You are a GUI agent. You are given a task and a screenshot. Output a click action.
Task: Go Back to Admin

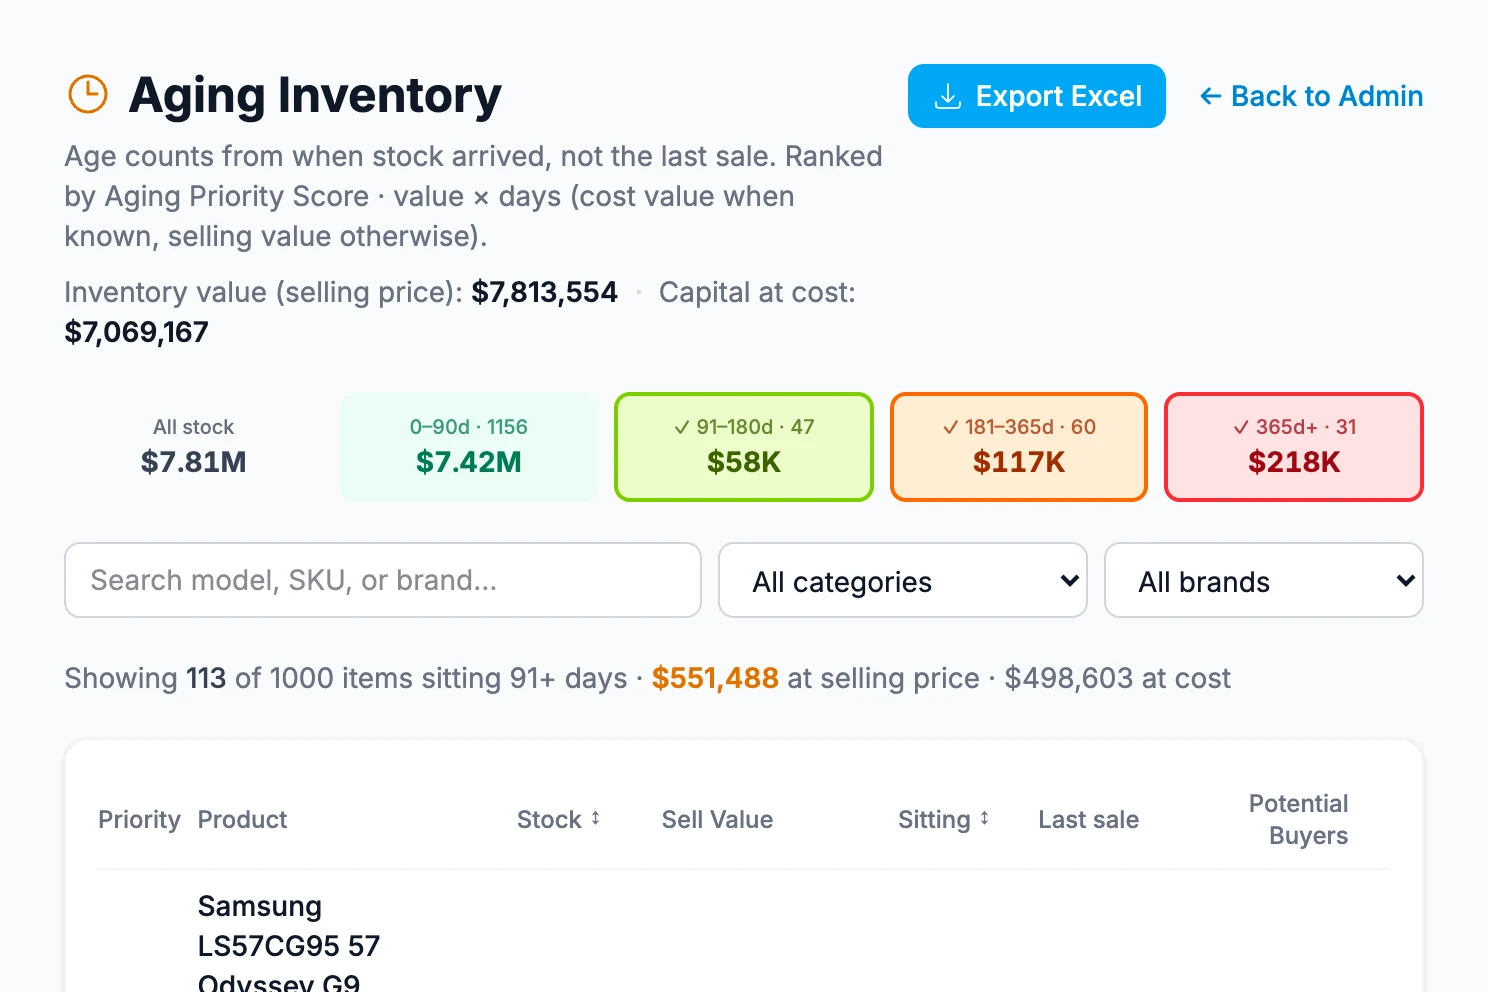click(1311, 96)
